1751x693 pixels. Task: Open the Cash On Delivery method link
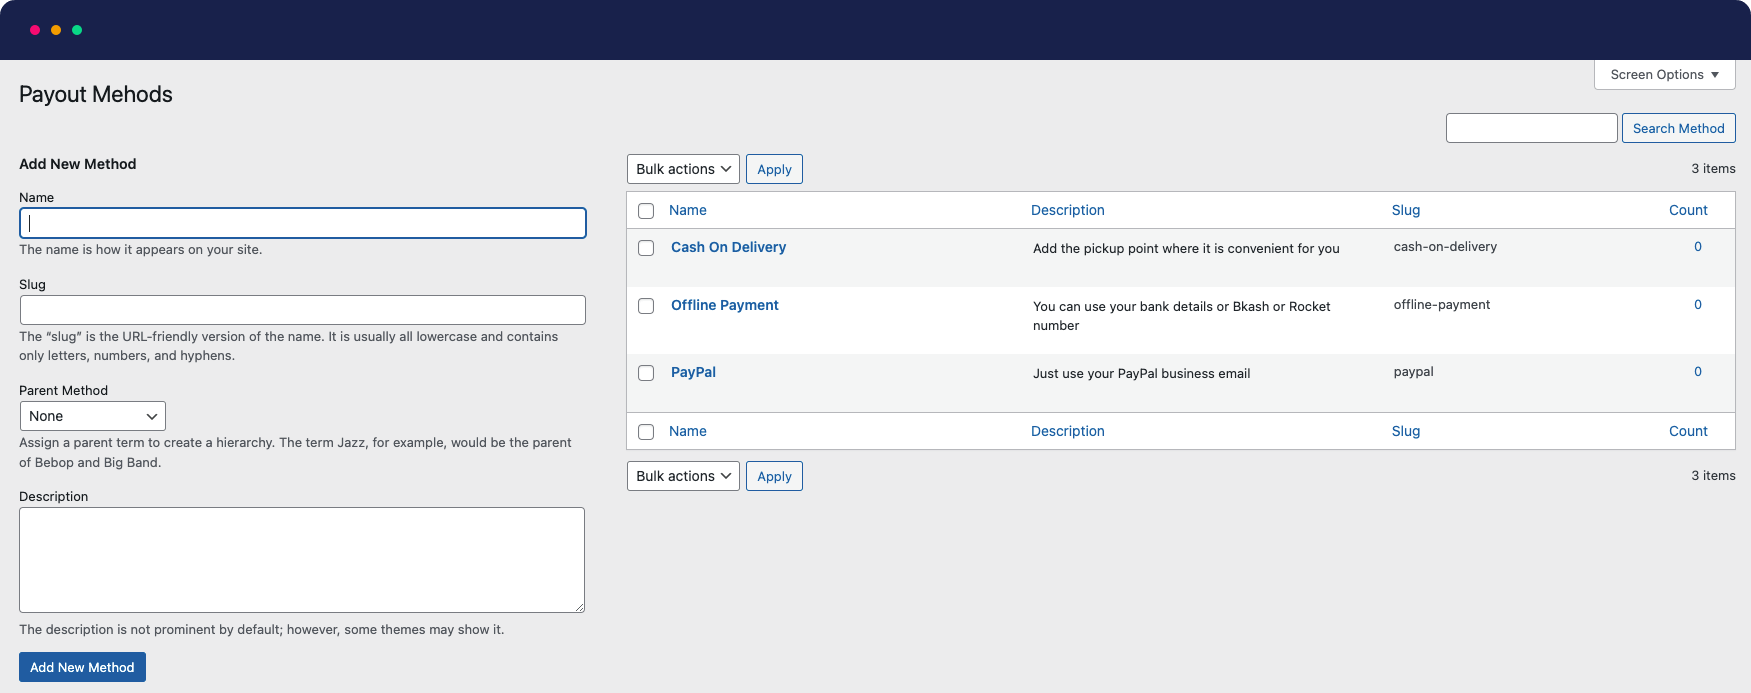(728, 247)
